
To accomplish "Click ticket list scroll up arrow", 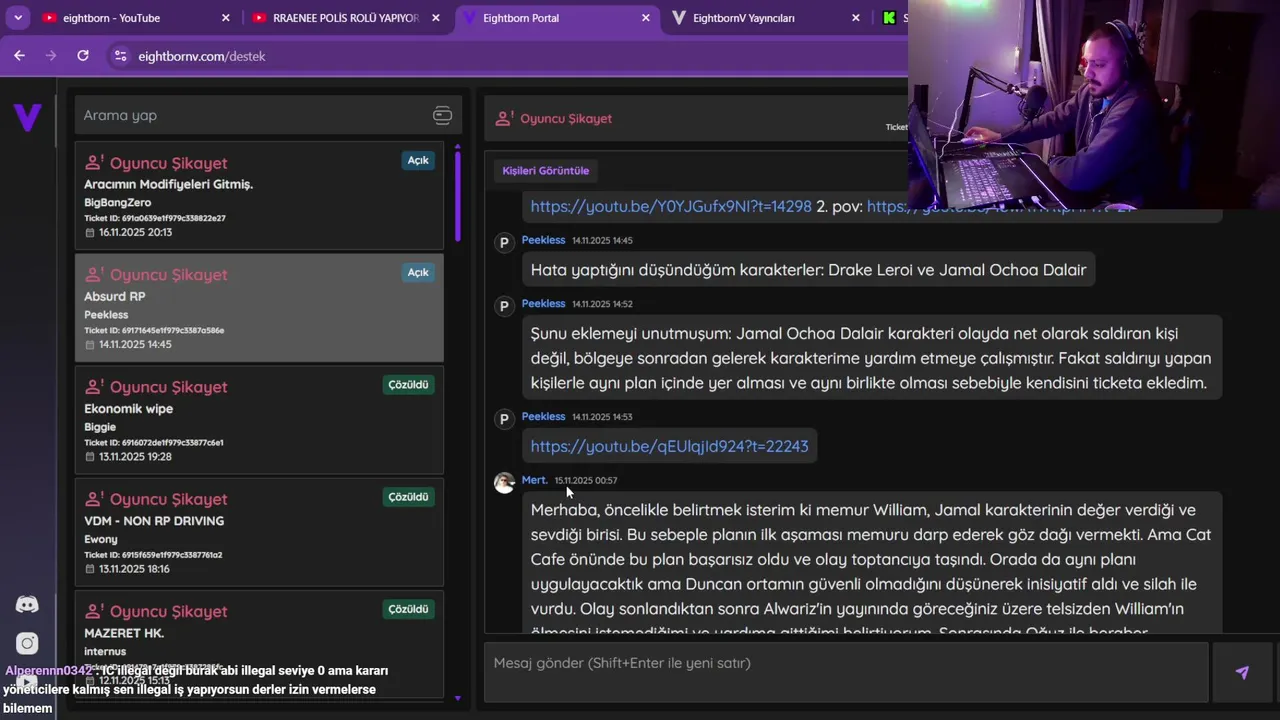I will (x=457, y=146).
